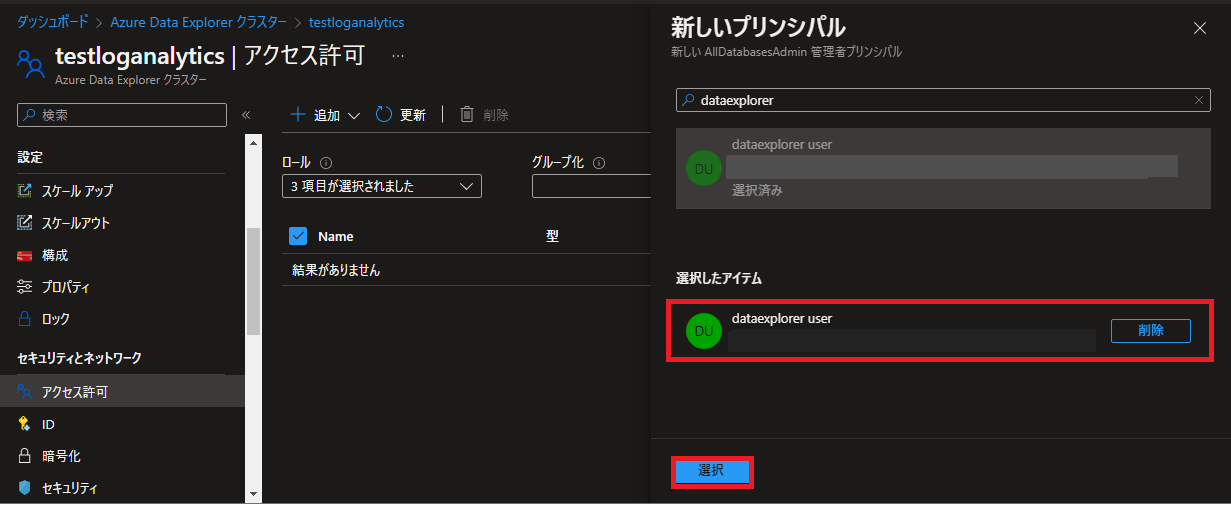Click the dataexplorer principal search field
1231x505 pixels.
[x=942, y=100]
